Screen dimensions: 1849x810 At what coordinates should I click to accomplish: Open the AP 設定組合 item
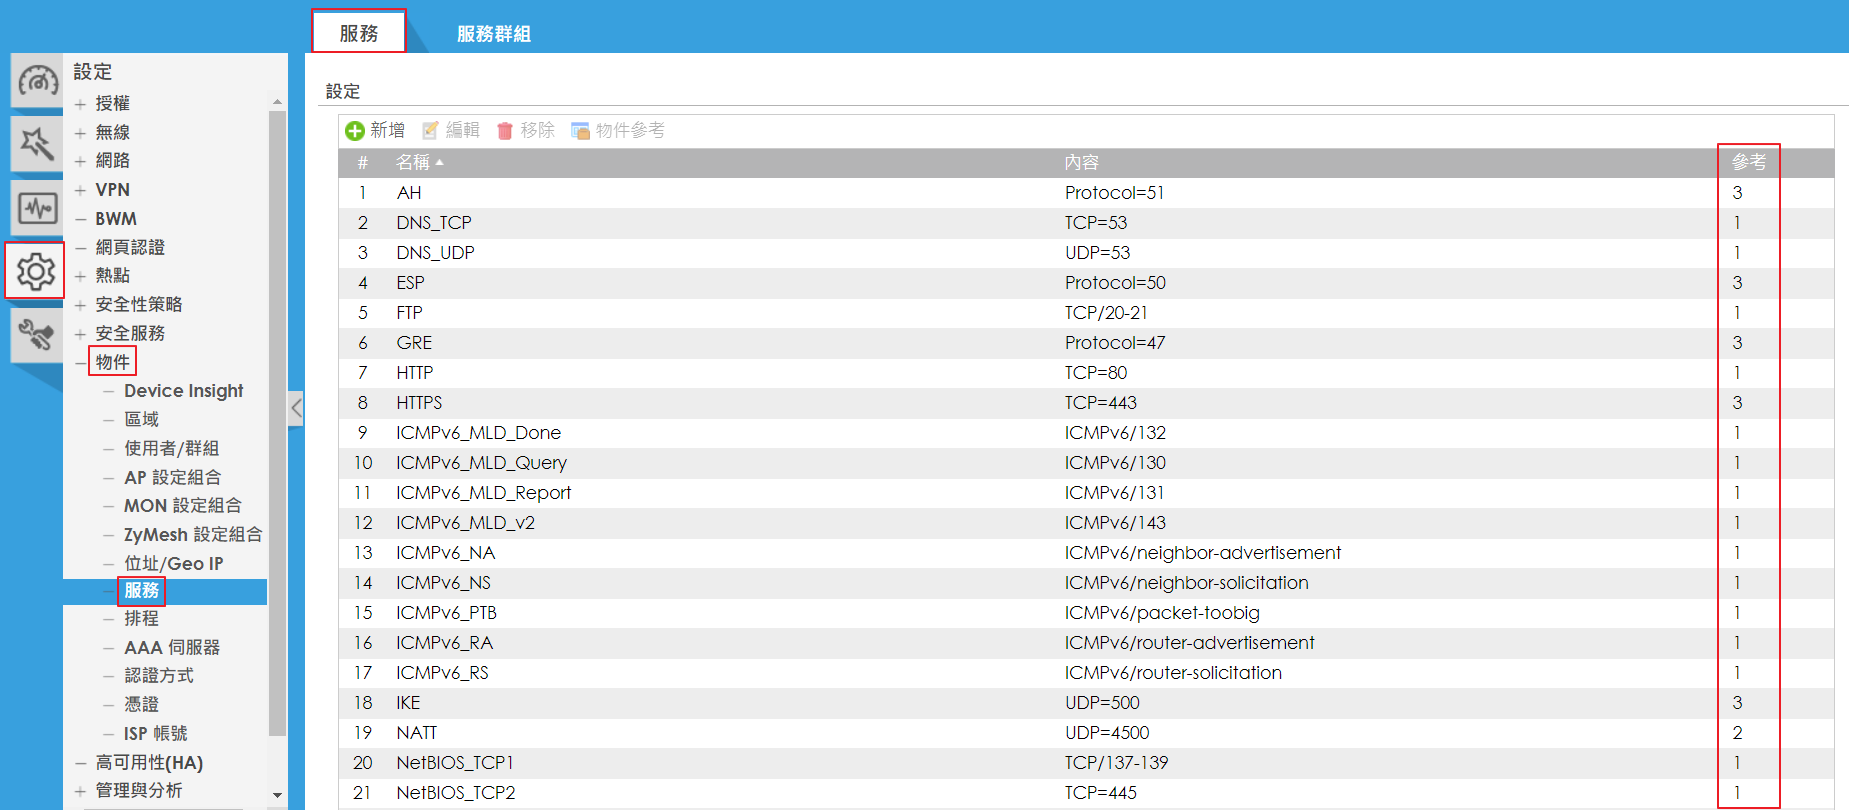click(x=172, y=477)
